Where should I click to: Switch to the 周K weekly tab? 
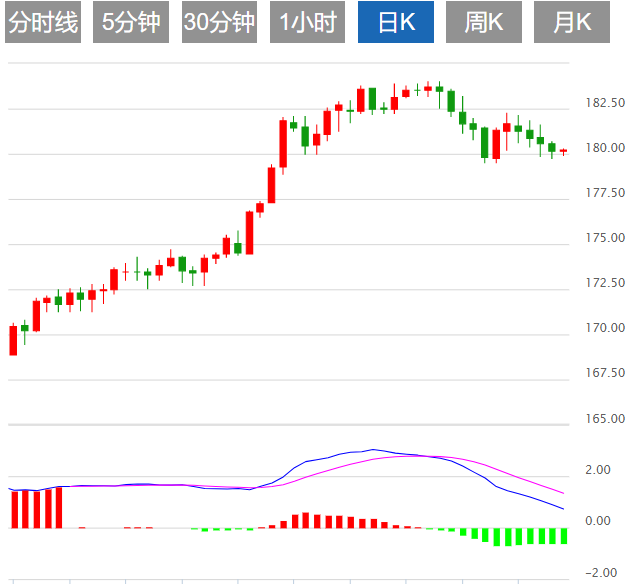[484, 22]
